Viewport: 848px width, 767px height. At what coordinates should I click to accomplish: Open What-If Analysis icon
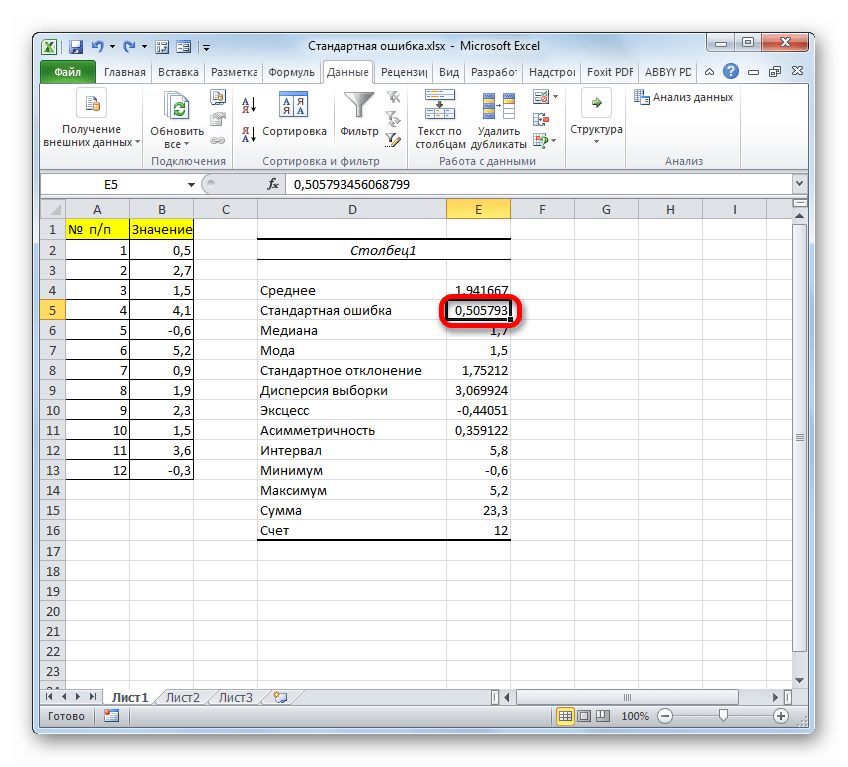541,141
